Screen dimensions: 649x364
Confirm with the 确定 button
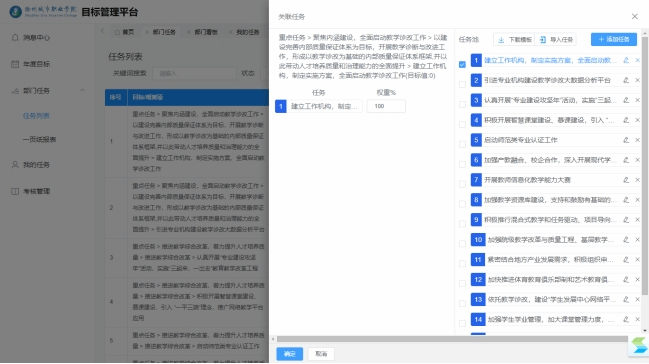290,354
